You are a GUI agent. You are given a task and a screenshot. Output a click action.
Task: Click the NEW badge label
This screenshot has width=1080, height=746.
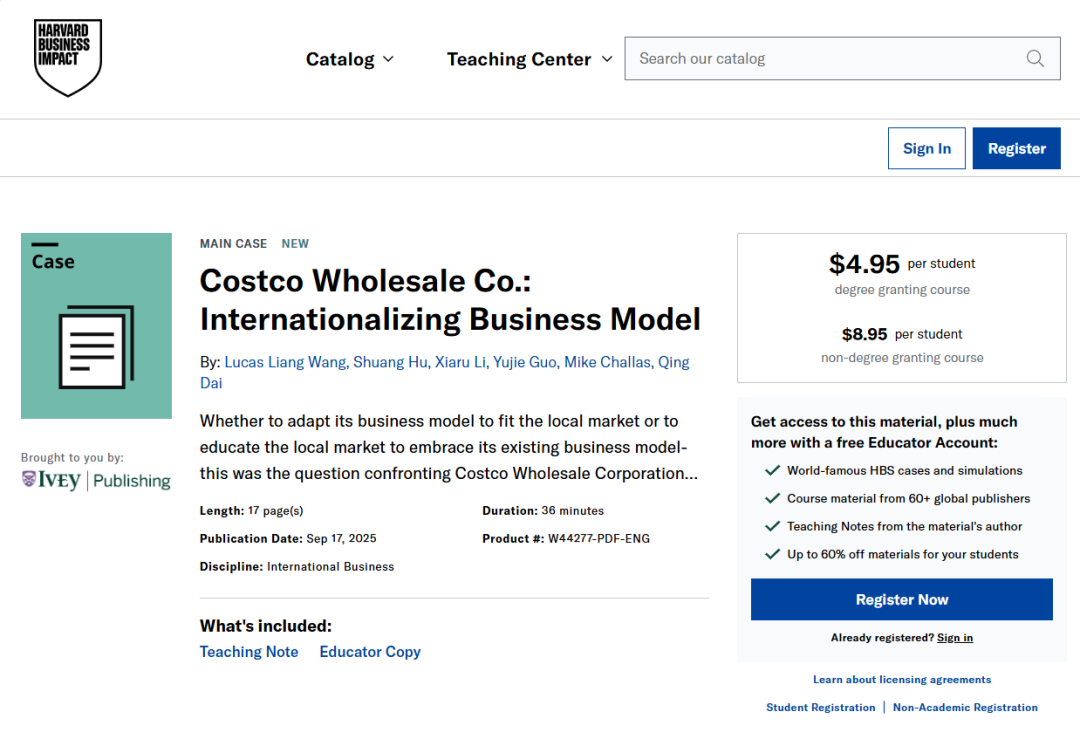click(295, 244)
